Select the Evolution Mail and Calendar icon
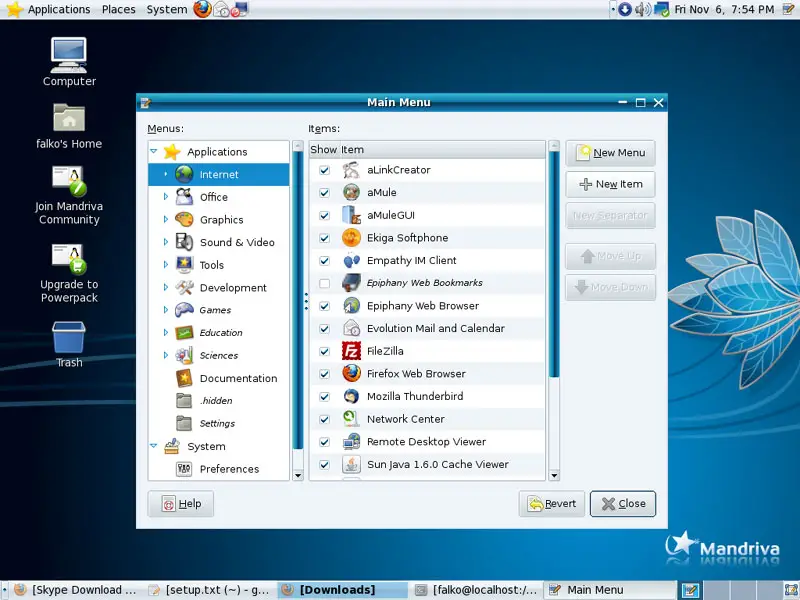The height and width of the screenshot is (600, 800). pyautogui.click(x=351, y=329)
